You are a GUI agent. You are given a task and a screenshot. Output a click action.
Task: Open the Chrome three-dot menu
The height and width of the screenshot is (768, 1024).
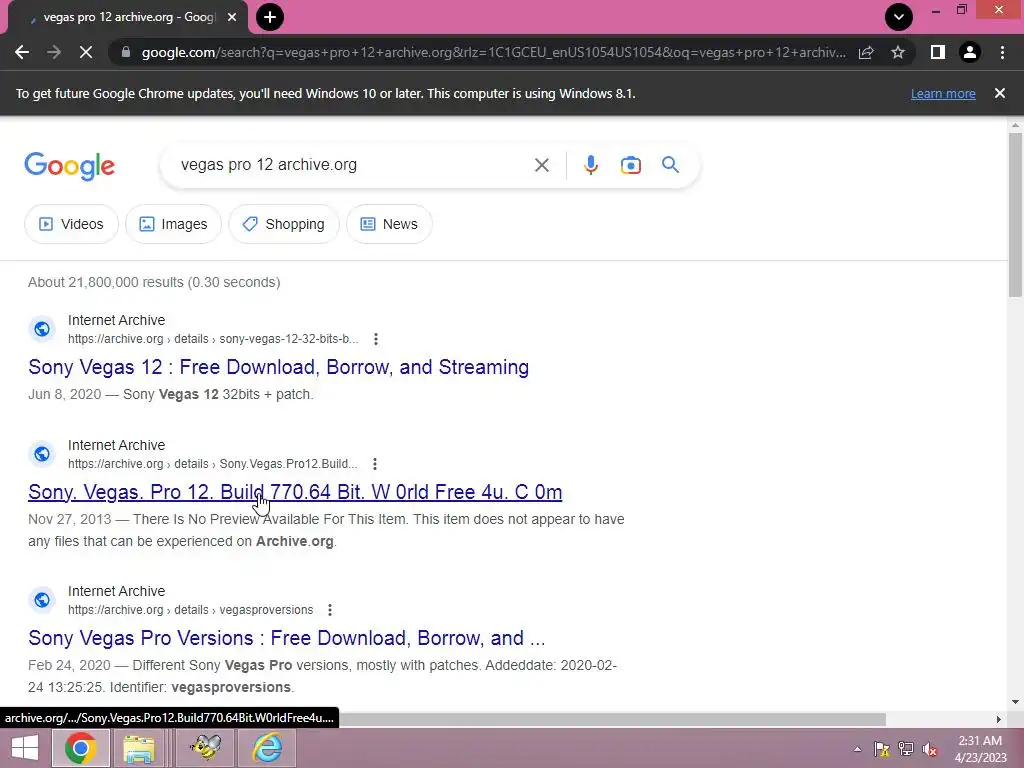tap(1002, 52)
